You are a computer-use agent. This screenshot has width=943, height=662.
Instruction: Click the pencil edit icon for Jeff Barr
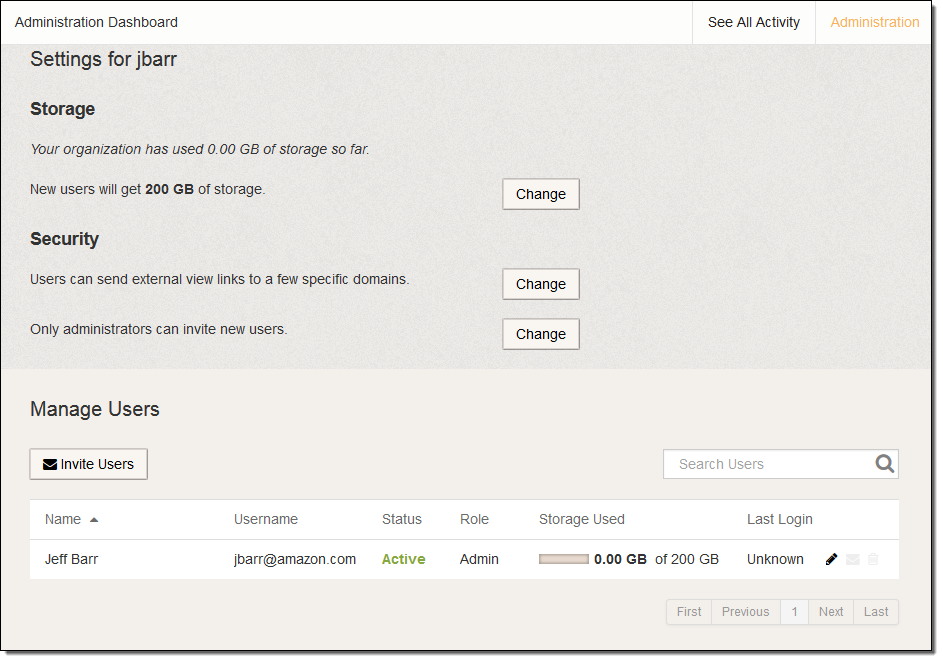click(x=831, y=560)
